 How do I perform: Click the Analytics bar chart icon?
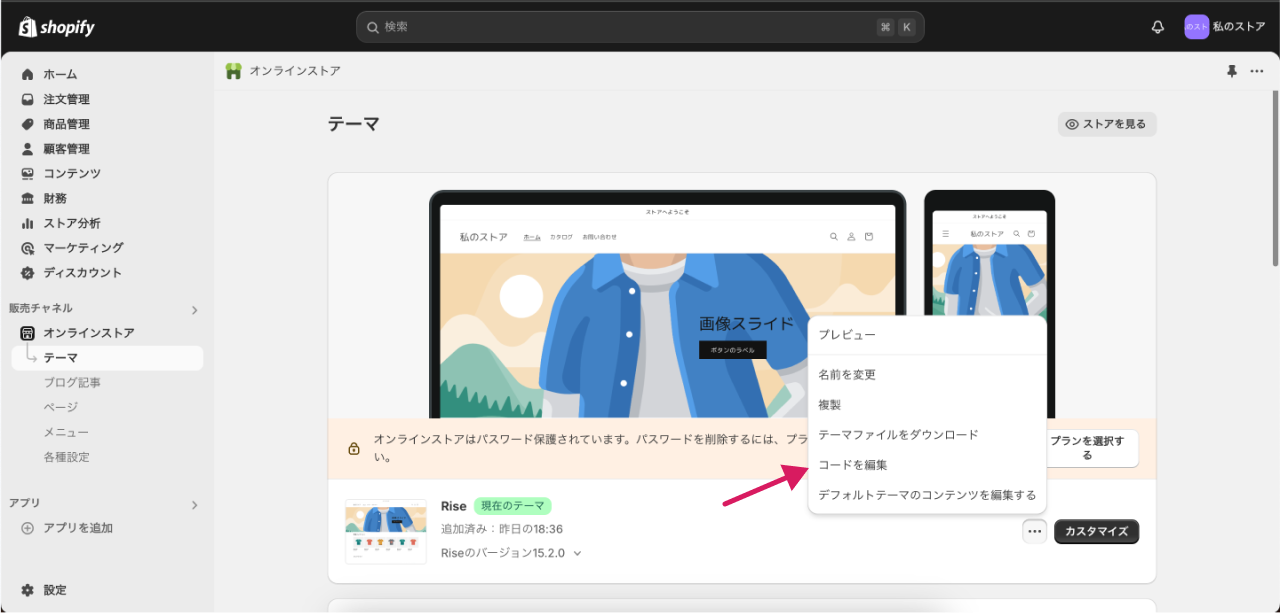pos(28,223)
